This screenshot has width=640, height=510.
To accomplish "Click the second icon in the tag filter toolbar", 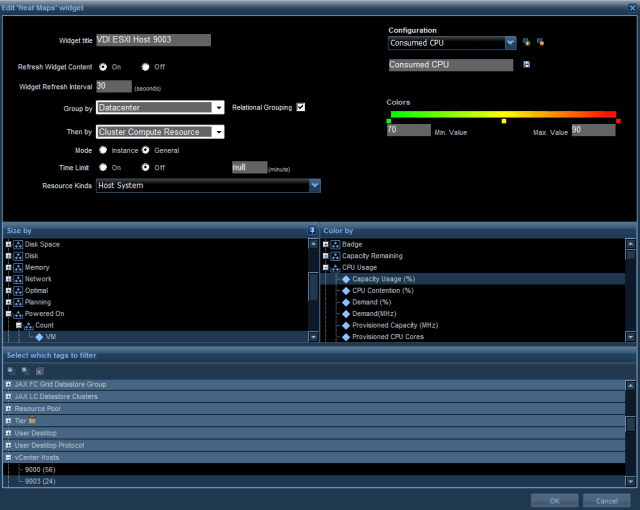I will tap(25, 370).
